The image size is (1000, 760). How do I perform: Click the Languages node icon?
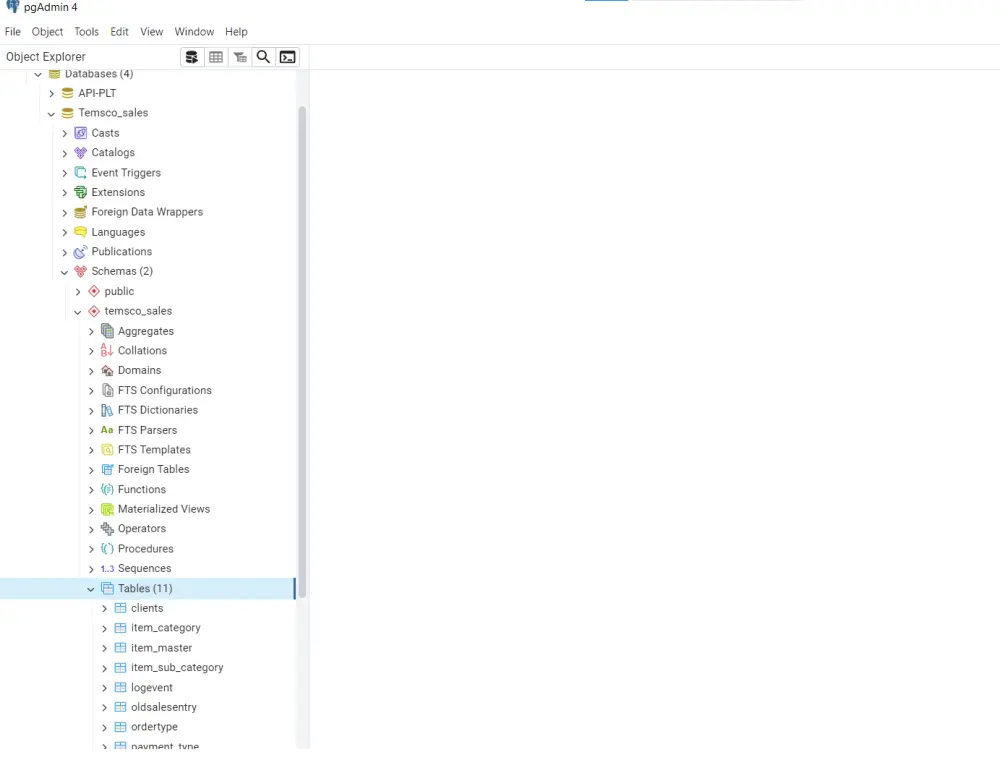[x=80, y=231]
